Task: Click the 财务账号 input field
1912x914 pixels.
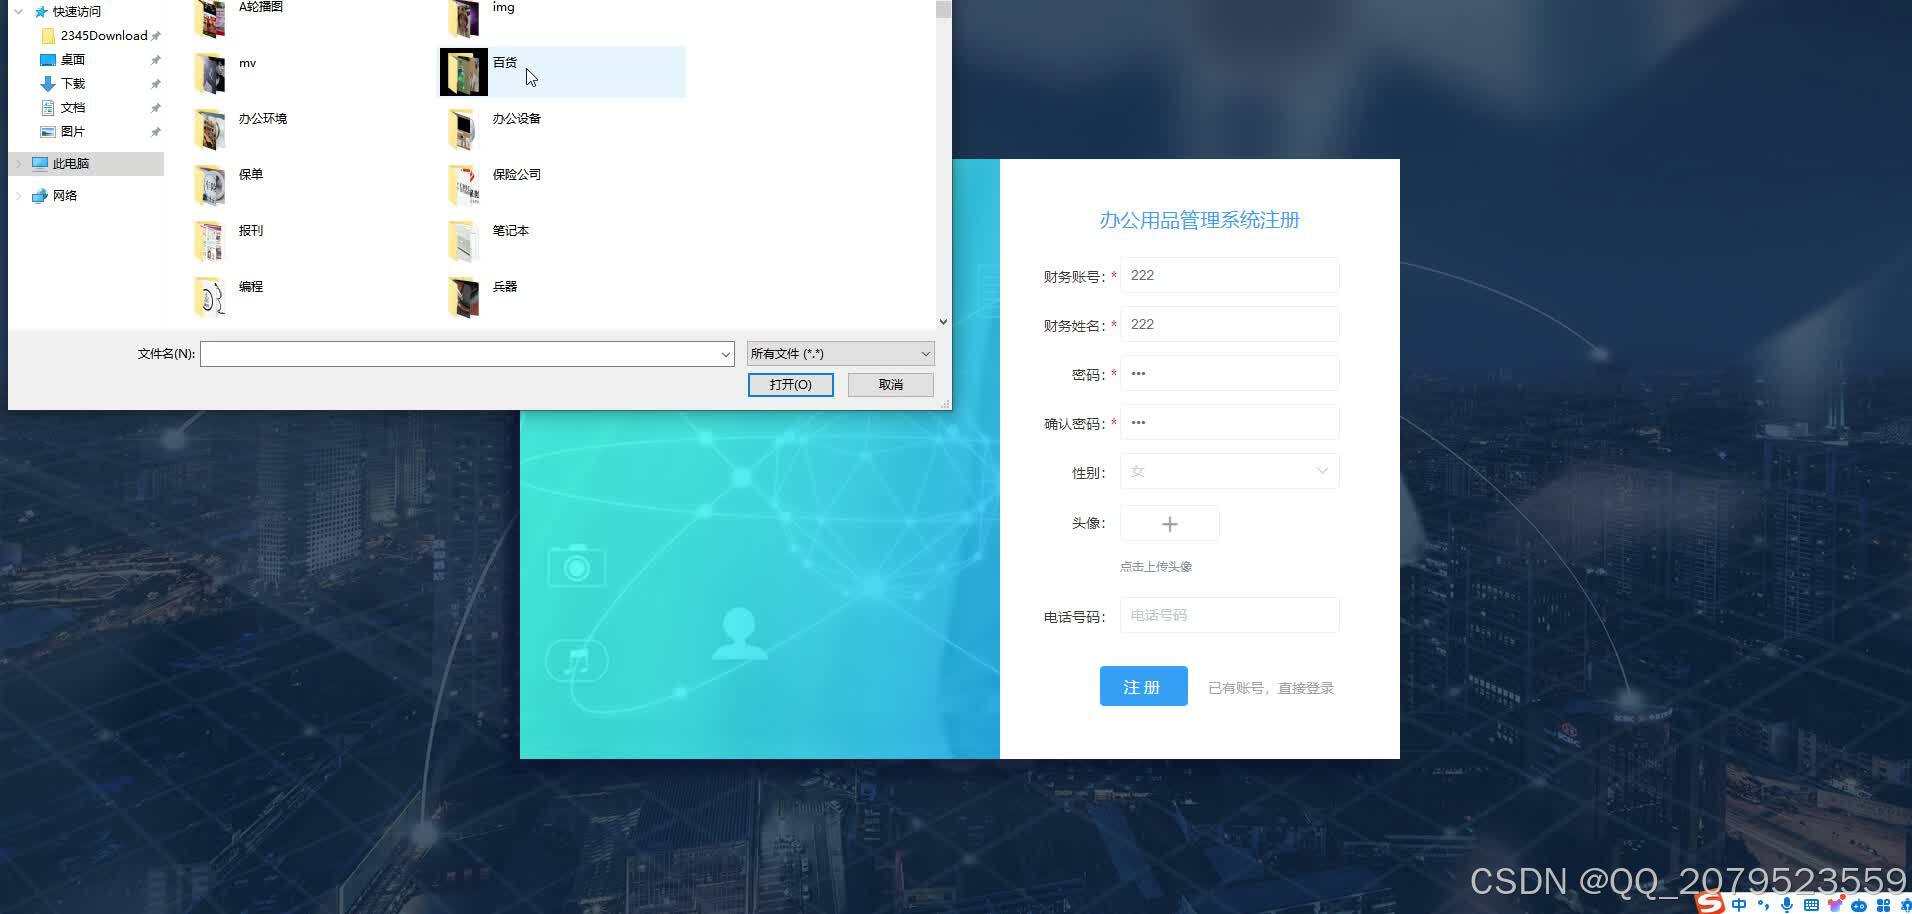Action: point(1230,275)
